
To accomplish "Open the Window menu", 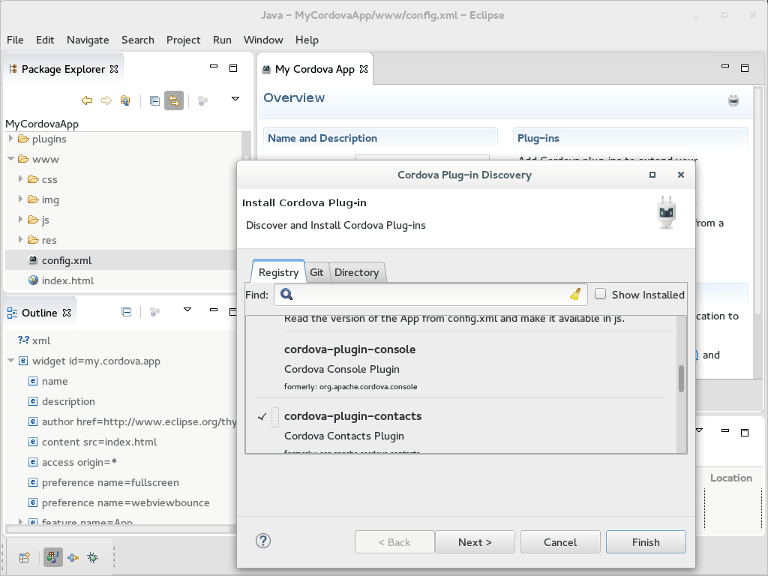I will (263, 40).
